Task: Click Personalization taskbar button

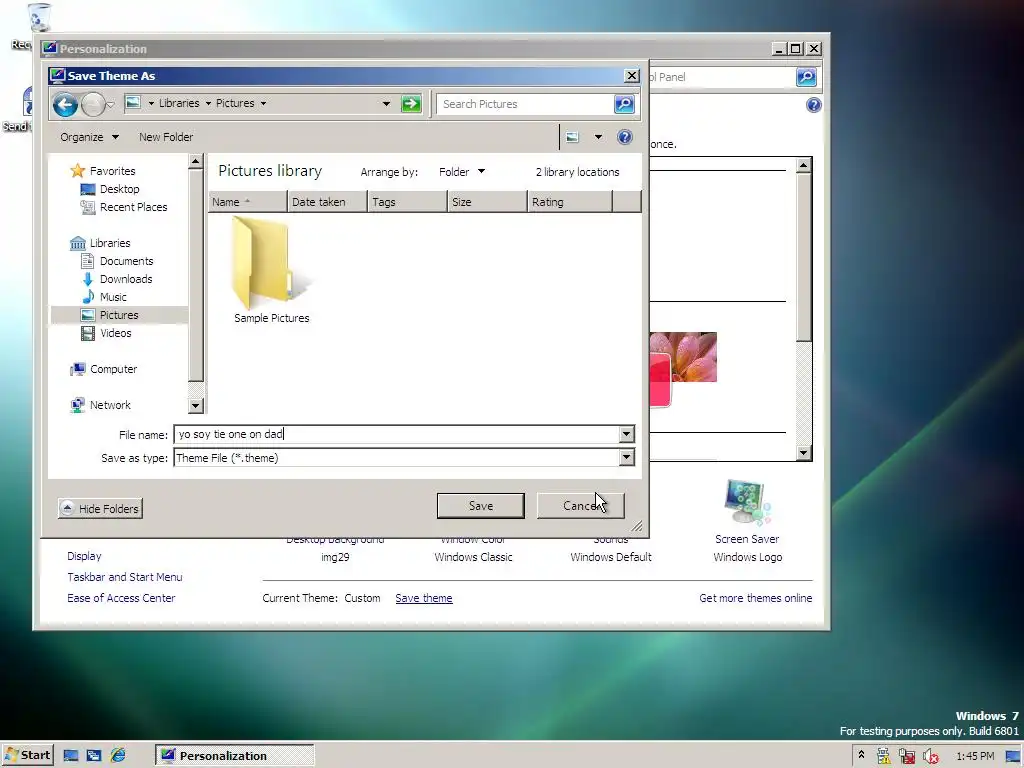Action: pyautogui.click(x=234, y=756)
